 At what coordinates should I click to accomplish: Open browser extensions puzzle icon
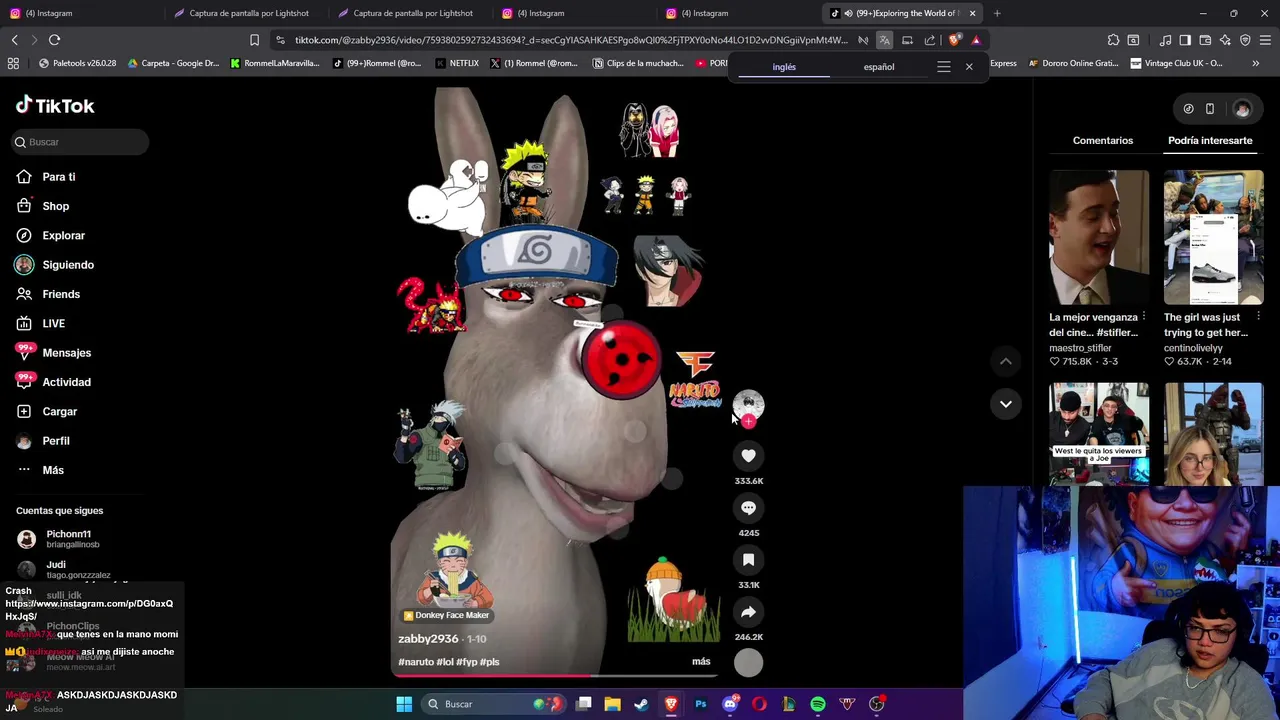click(x=1113, y=40)
